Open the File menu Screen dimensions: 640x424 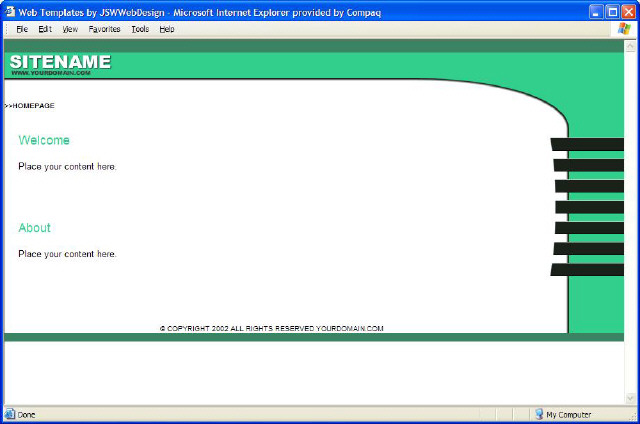21,29
